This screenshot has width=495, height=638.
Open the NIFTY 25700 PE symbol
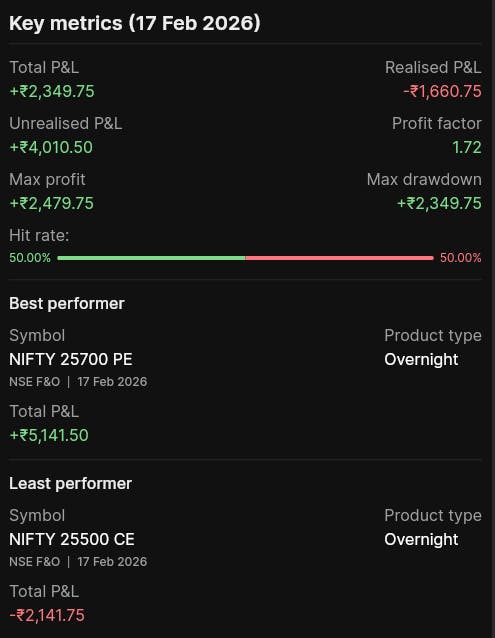(71, 359)
